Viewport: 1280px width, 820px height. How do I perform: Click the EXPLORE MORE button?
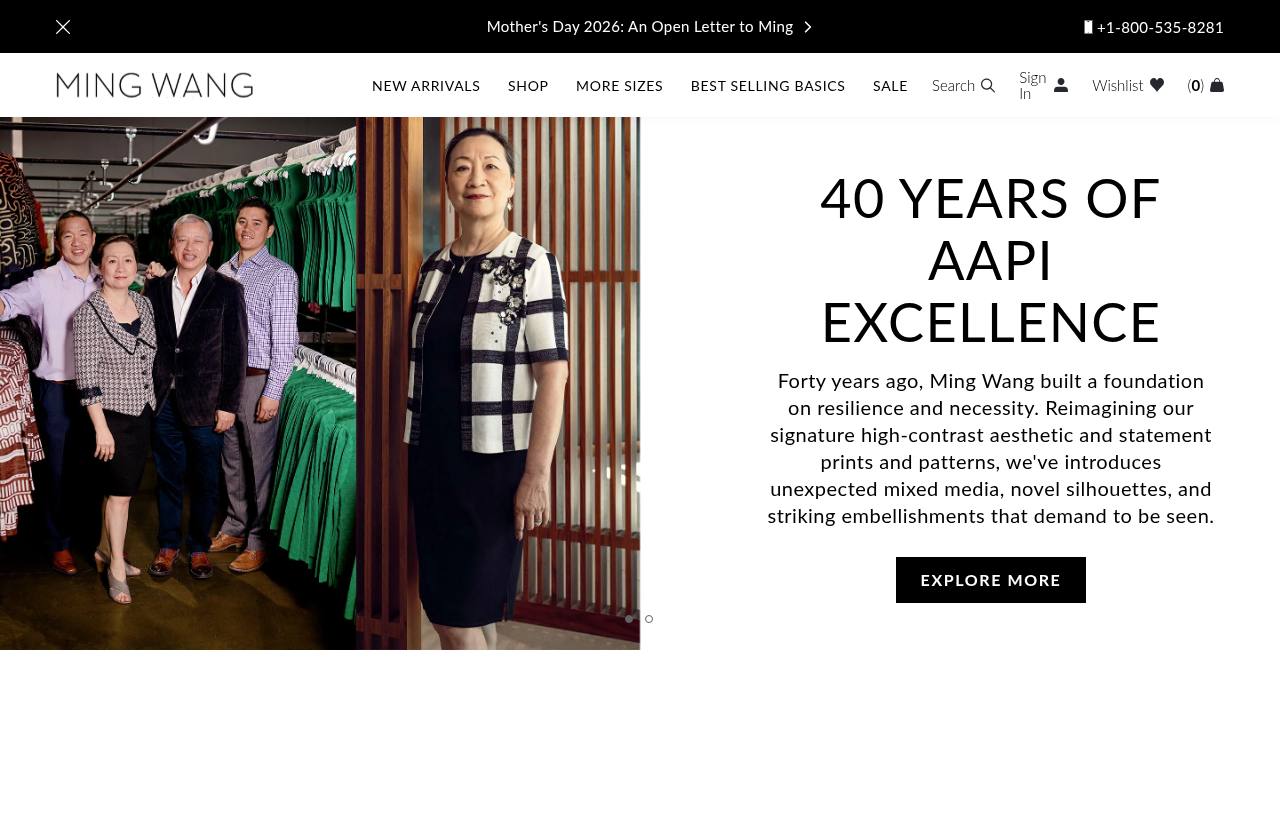(990, 580)
